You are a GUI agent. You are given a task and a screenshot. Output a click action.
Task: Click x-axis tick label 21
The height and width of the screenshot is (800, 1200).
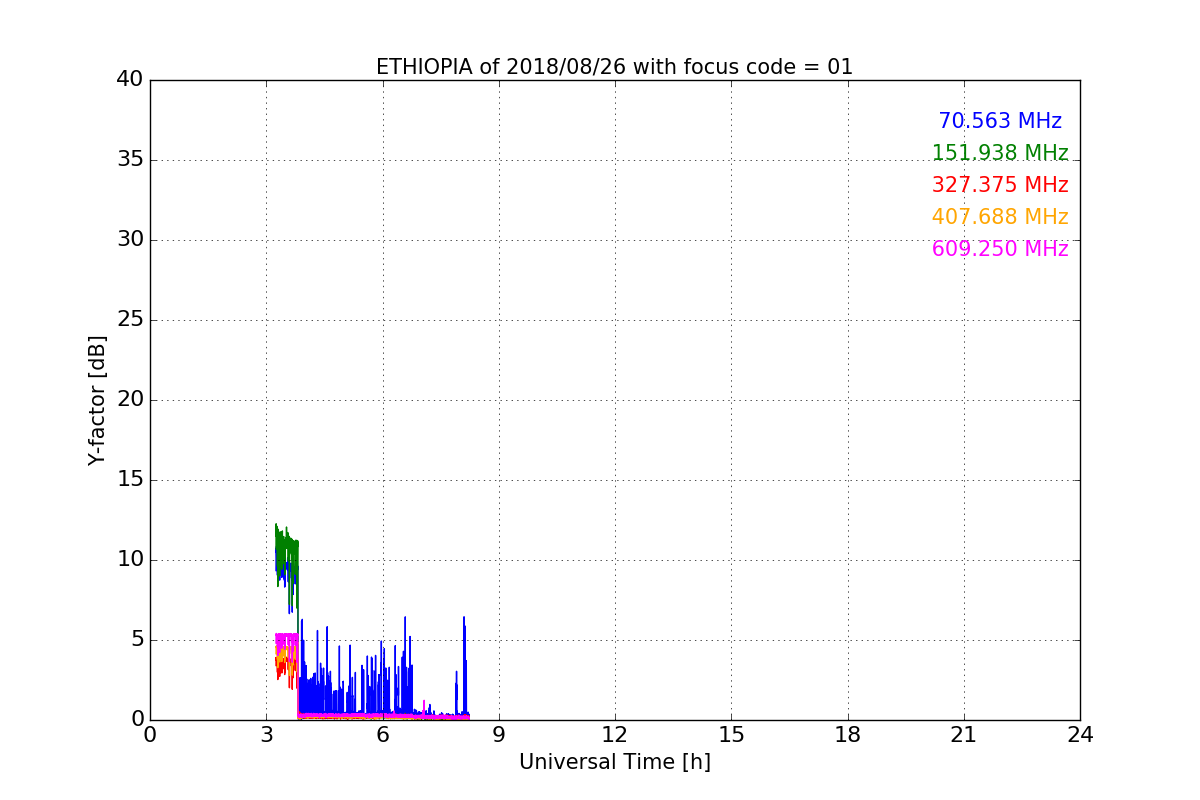coord(964,735)
